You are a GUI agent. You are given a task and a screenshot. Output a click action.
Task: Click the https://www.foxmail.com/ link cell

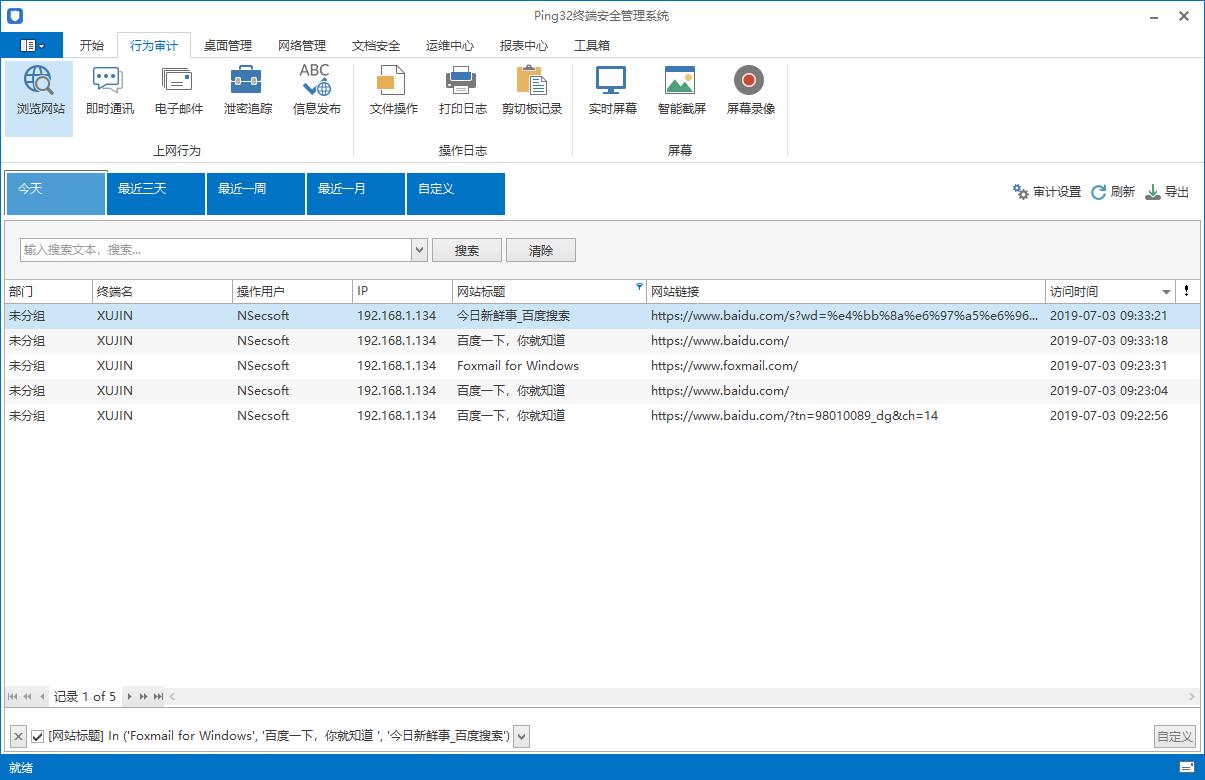tap(724, 366)
